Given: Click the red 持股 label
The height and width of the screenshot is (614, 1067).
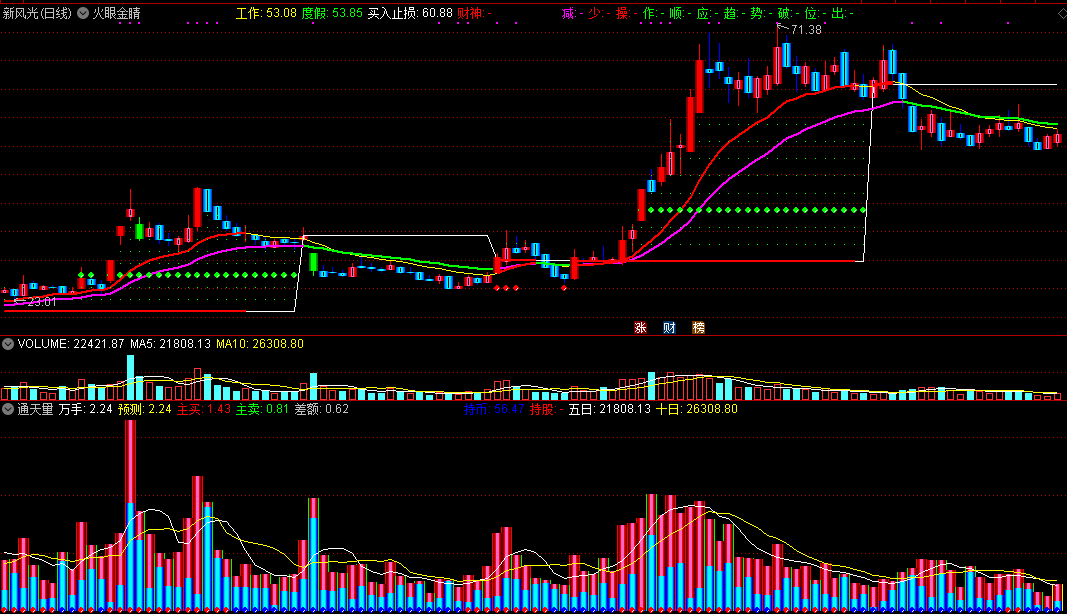Looking at the screenshot, I should pos(546,409).
